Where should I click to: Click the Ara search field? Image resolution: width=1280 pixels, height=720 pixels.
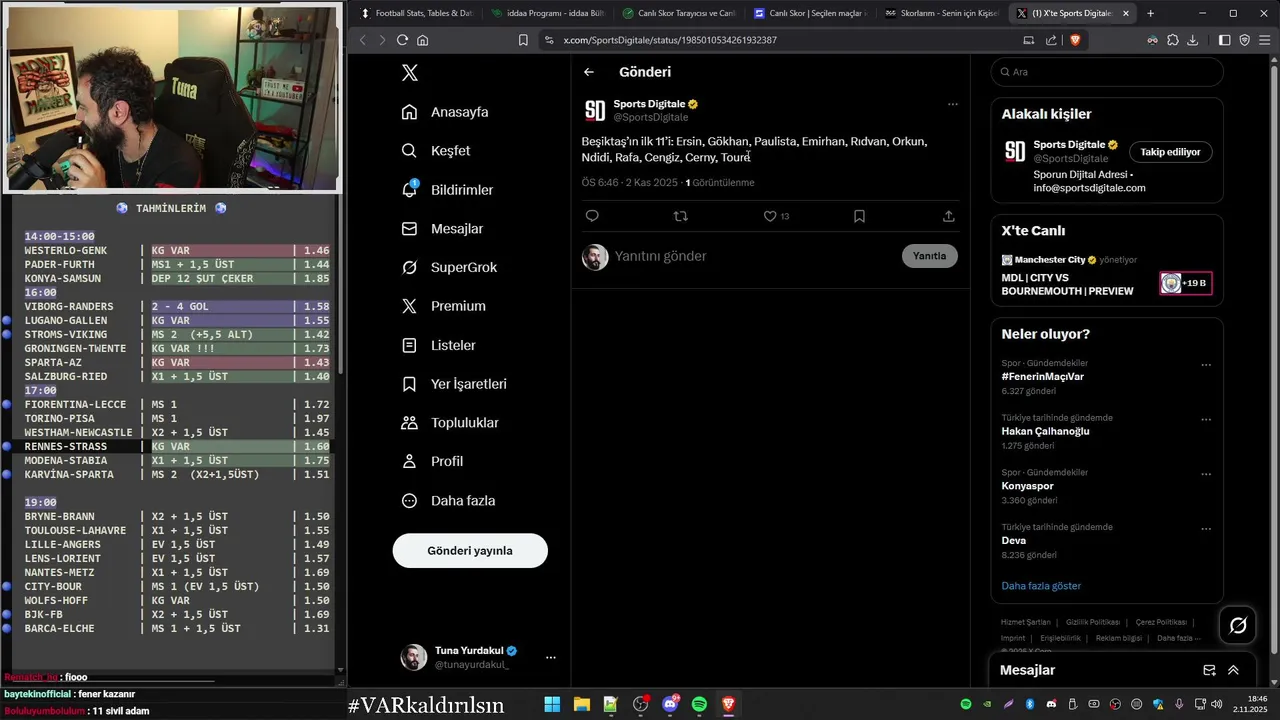pyautogui.click(x=1107, y=72)
